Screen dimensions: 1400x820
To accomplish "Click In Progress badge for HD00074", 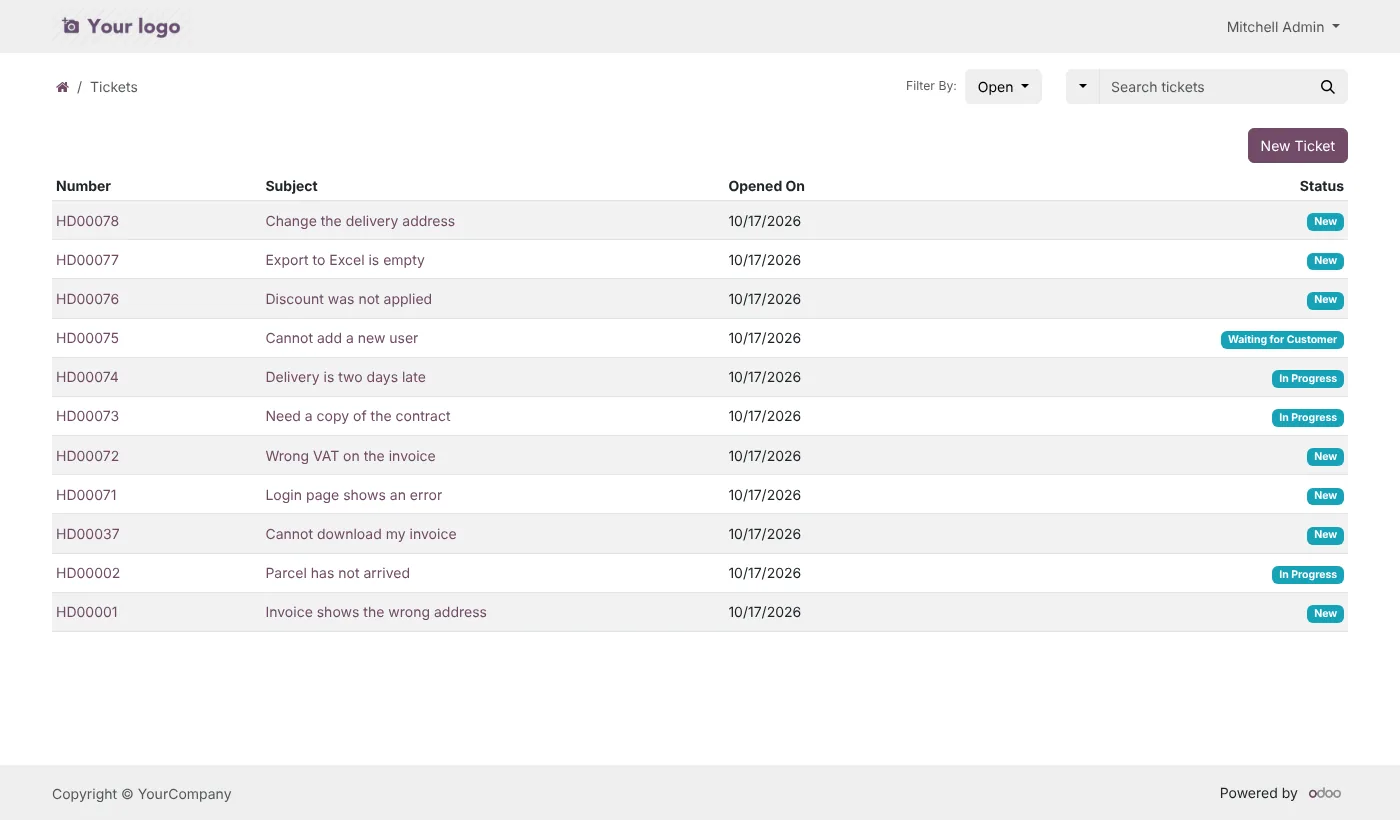I will (1308, 378).
